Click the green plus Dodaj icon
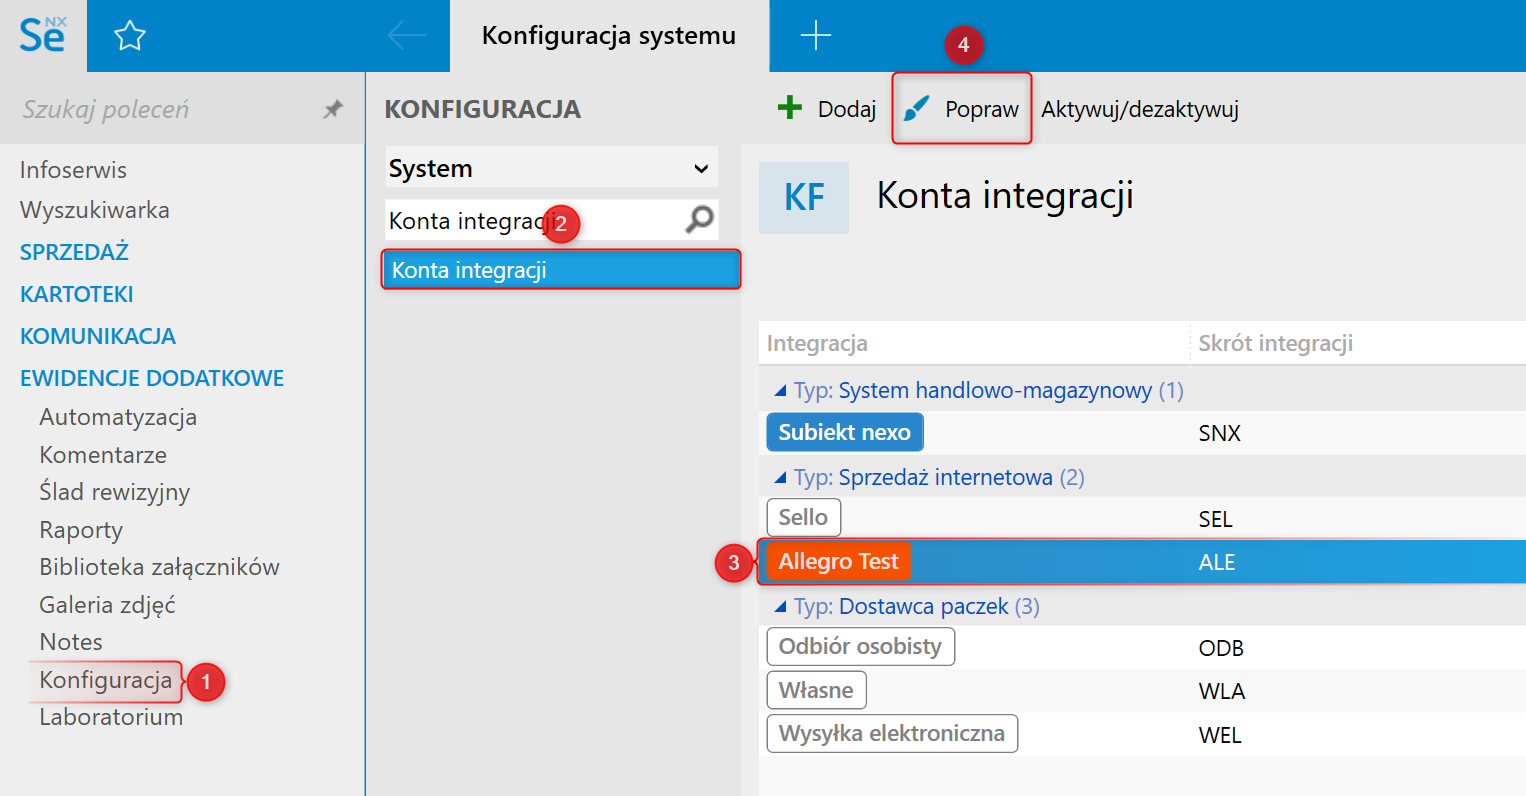The image size is (1526, 796). [x=790, y=108]
